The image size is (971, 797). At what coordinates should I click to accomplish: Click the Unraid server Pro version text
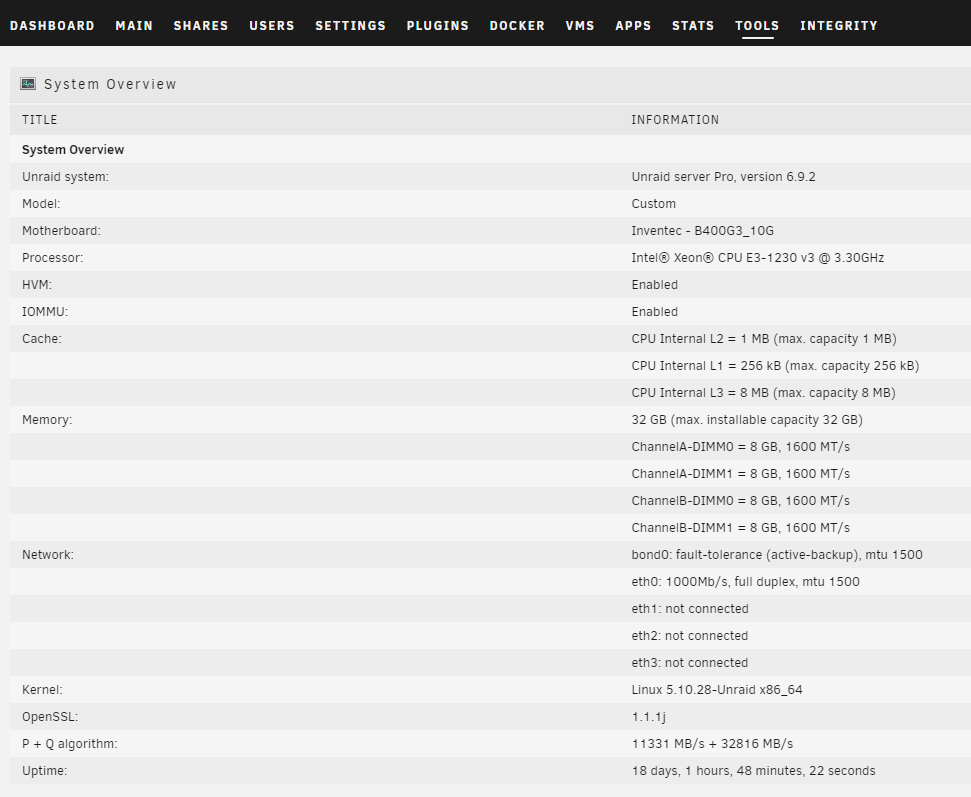coord(723,177)
